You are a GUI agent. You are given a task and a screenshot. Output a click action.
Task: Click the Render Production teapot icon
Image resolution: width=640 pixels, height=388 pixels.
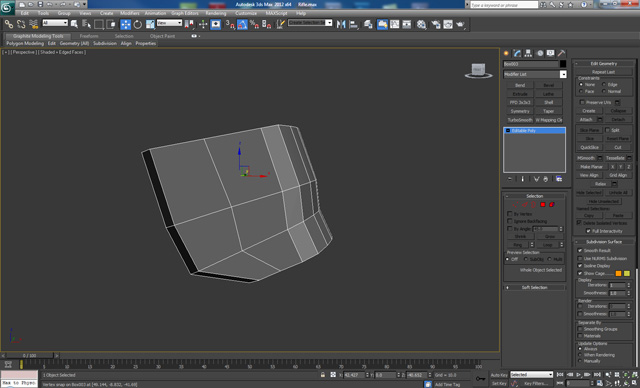click(460, 24)
